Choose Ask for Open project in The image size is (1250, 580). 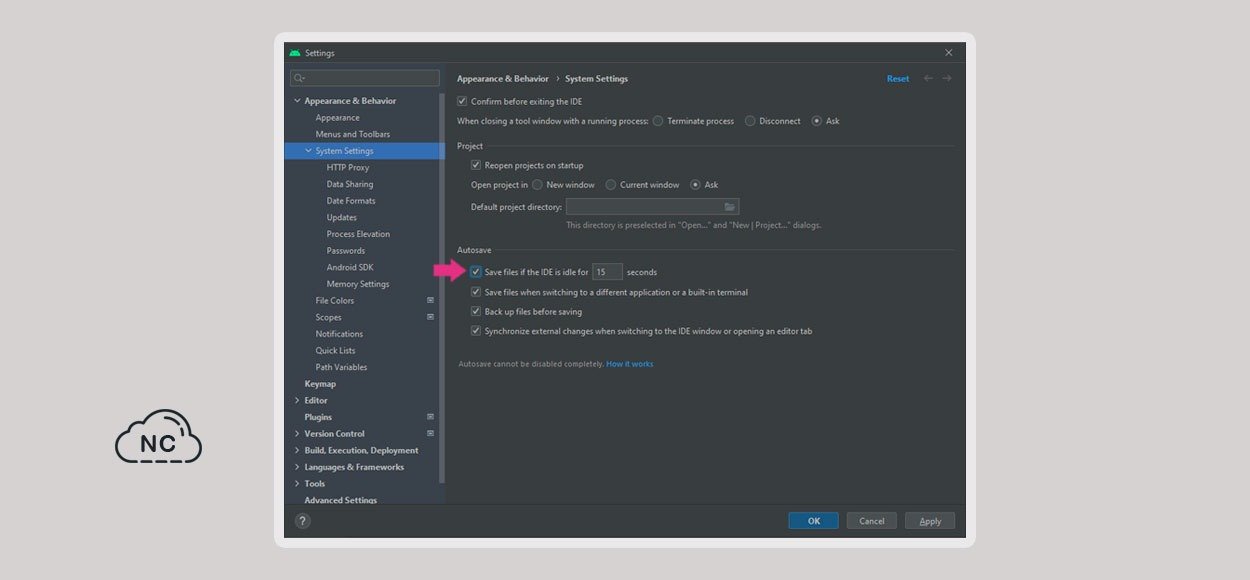point(695,185)
